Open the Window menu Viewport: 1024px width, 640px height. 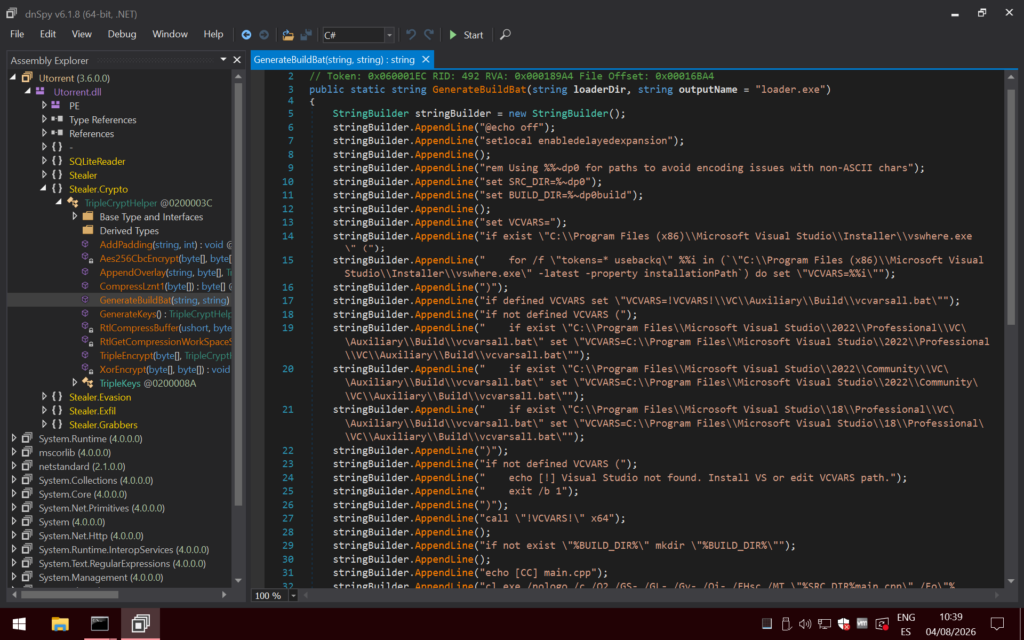pos(170,34)
